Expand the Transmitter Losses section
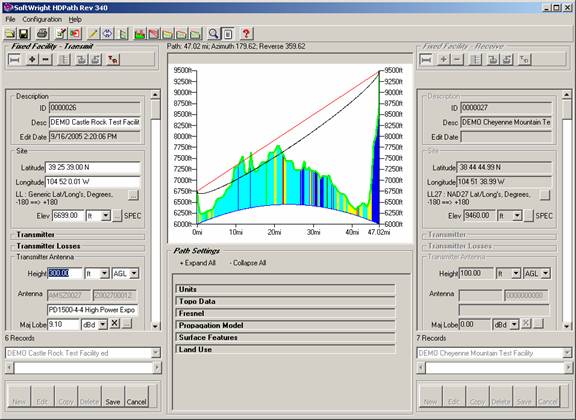576x420 pixels. (79, 246)
